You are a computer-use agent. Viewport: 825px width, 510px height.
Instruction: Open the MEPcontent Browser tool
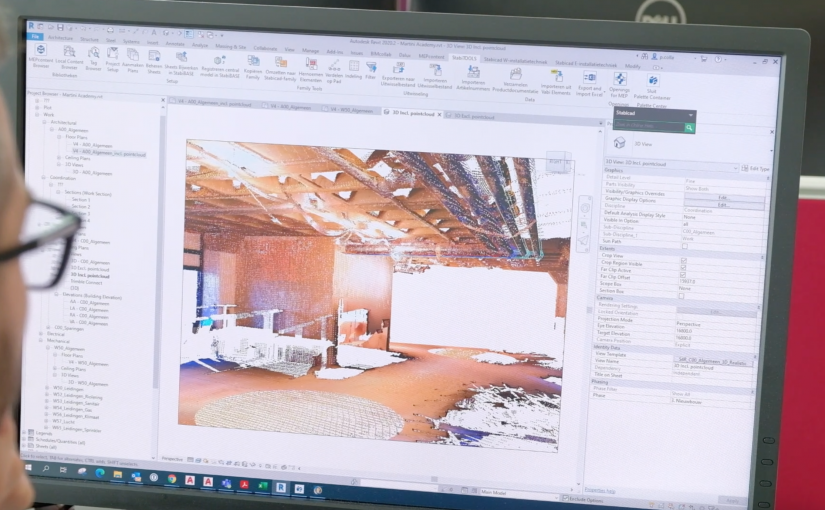tap(41, 56)
